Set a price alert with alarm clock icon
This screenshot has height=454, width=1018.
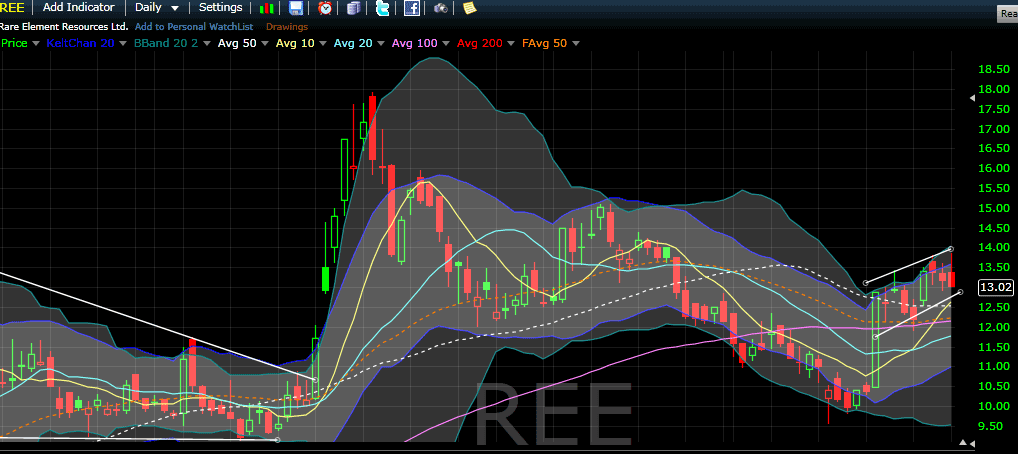coord(325,8)
